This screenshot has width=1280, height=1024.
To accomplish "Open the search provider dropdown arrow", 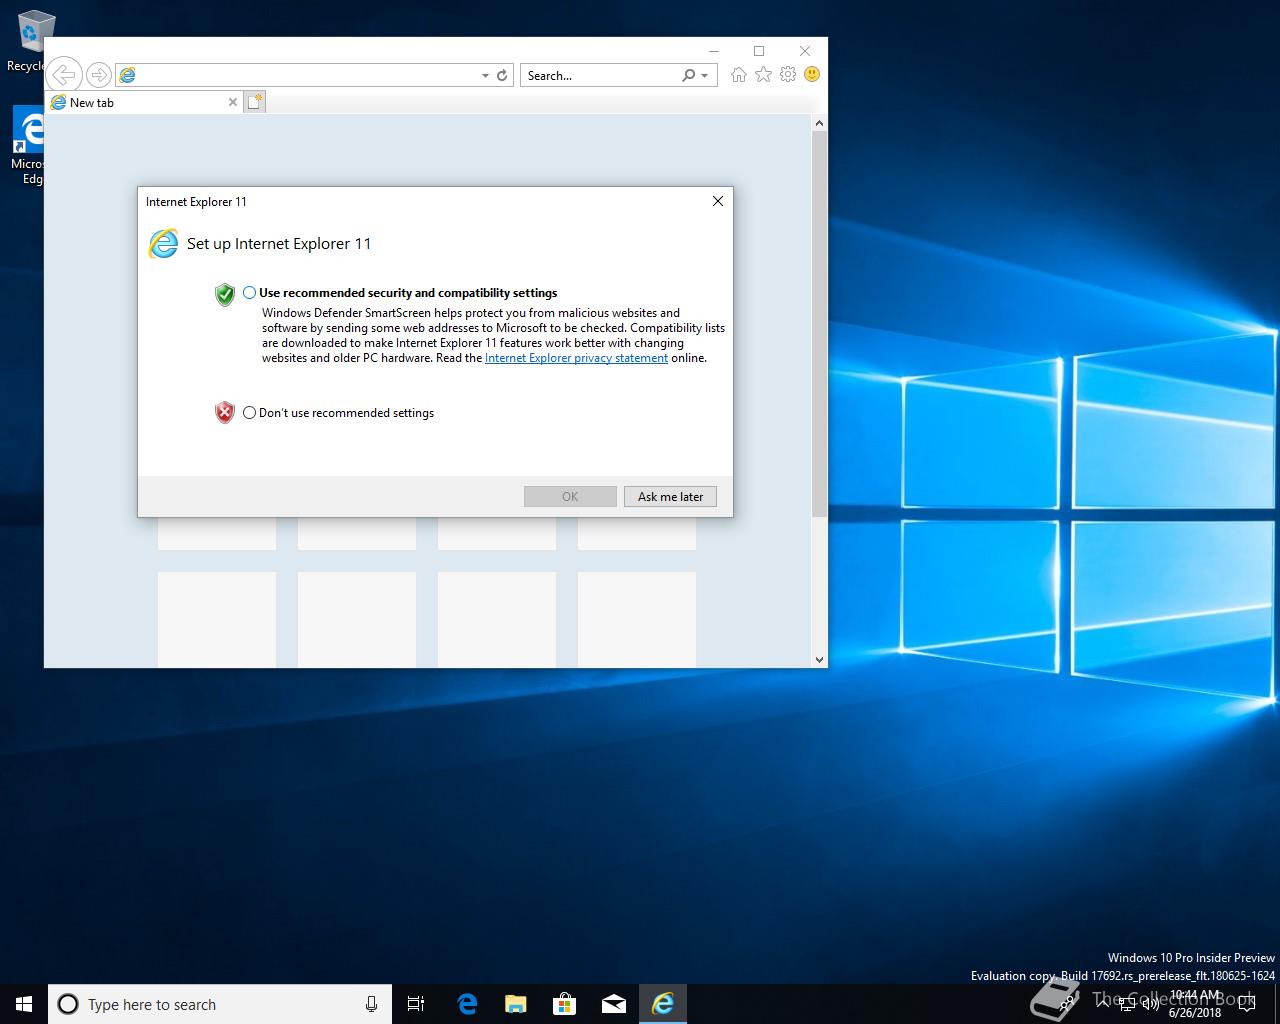I will click(x=705, y=75).
